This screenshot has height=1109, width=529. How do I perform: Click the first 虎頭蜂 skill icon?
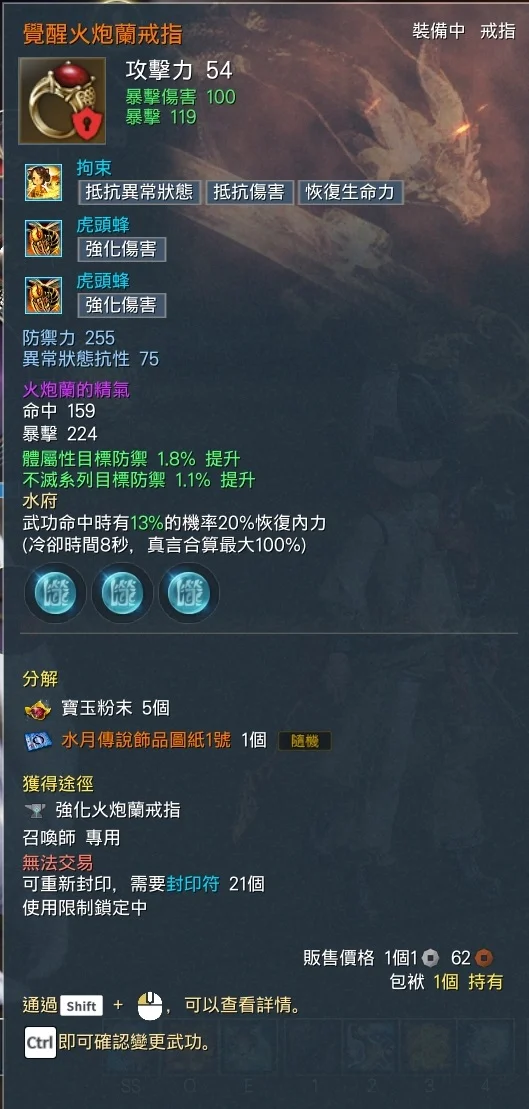click(43, 238)
